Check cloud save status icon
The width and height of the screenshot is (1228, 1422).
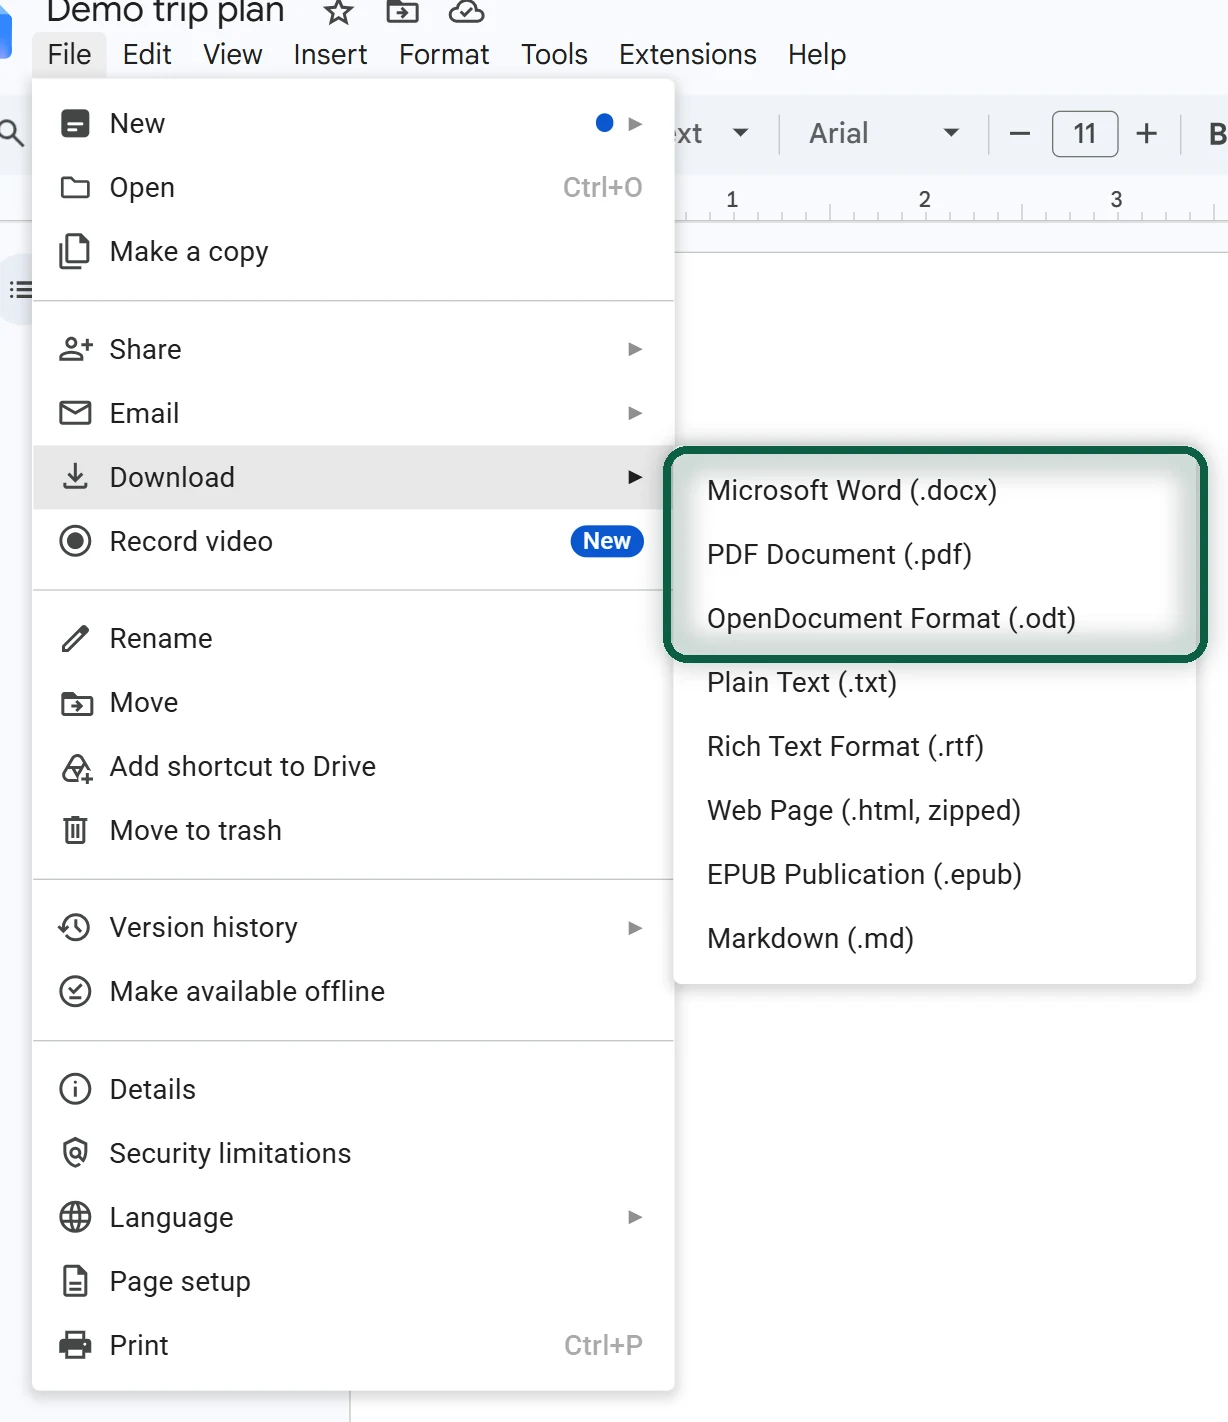[466, 11]
